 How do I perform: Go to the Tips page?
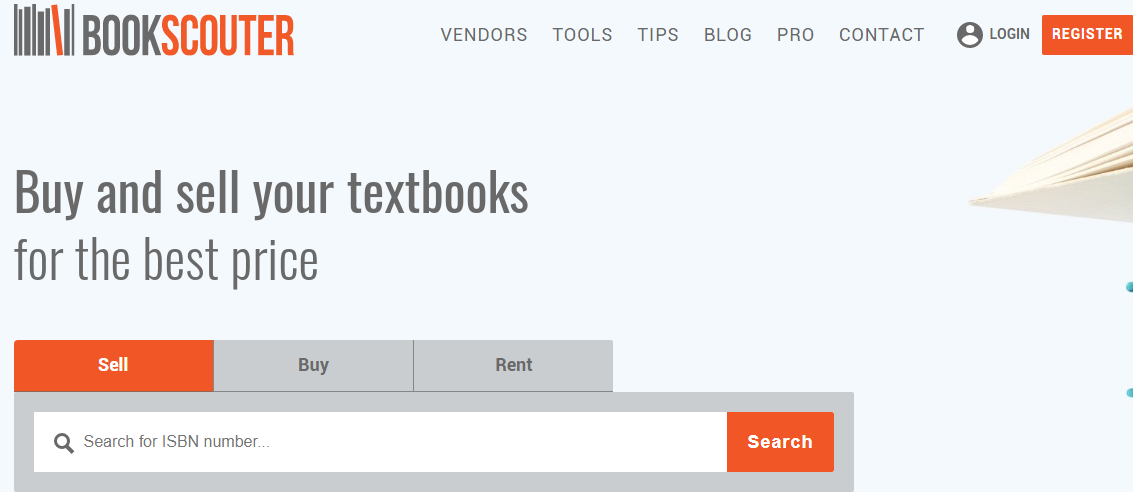pos(658,35)
